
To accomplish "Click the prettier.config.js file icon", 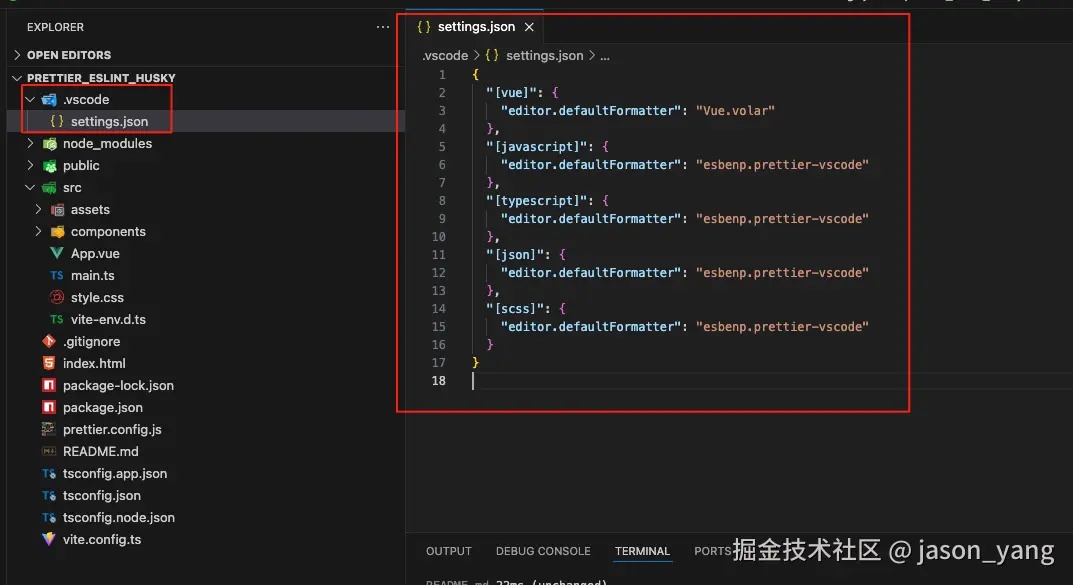I will point(49,429).
